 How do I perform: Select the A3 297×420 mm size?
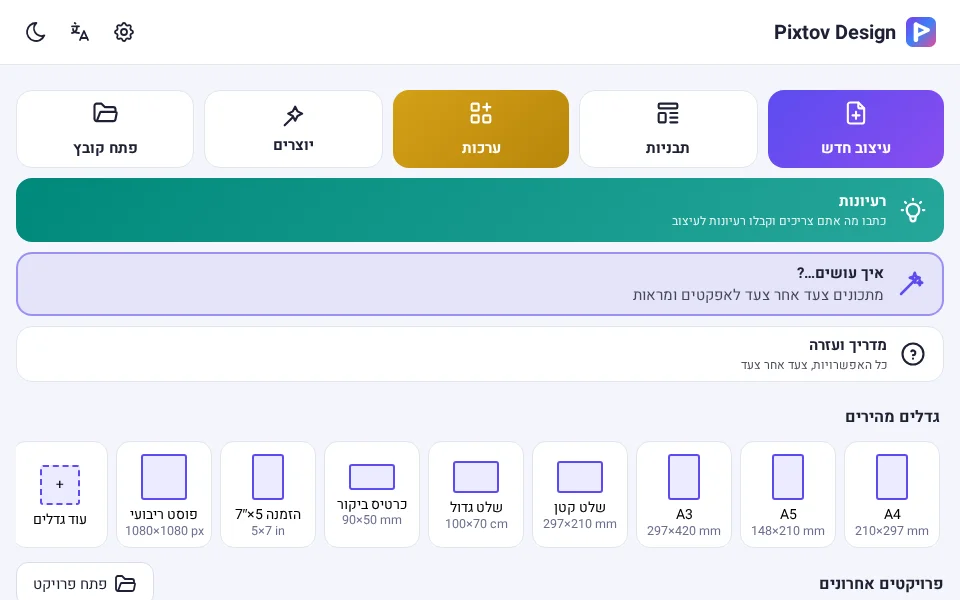click(683, 495)
